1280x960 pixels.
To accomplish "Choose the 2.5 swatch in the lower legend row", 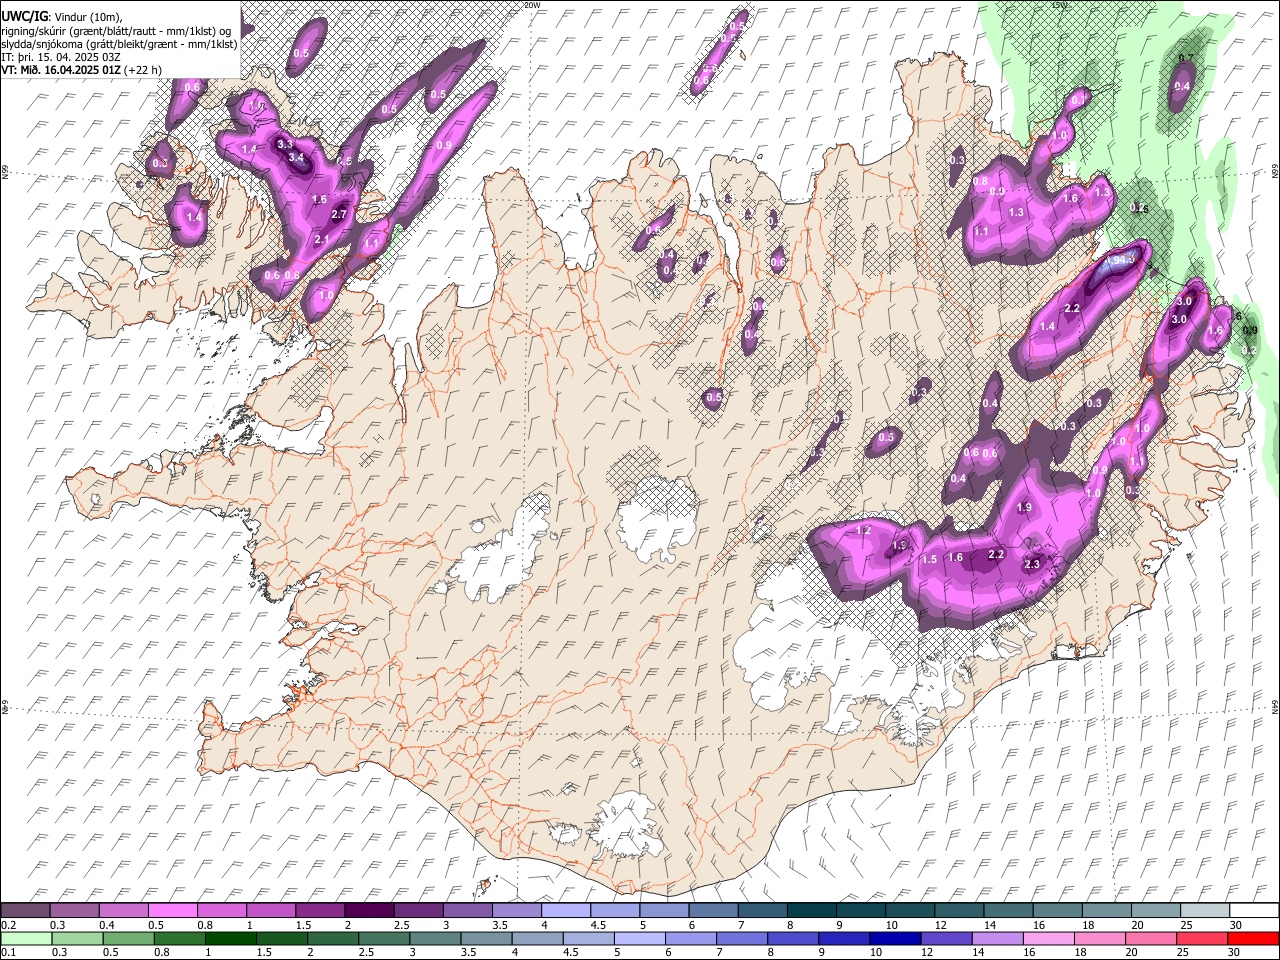I will tap(383, 938).
